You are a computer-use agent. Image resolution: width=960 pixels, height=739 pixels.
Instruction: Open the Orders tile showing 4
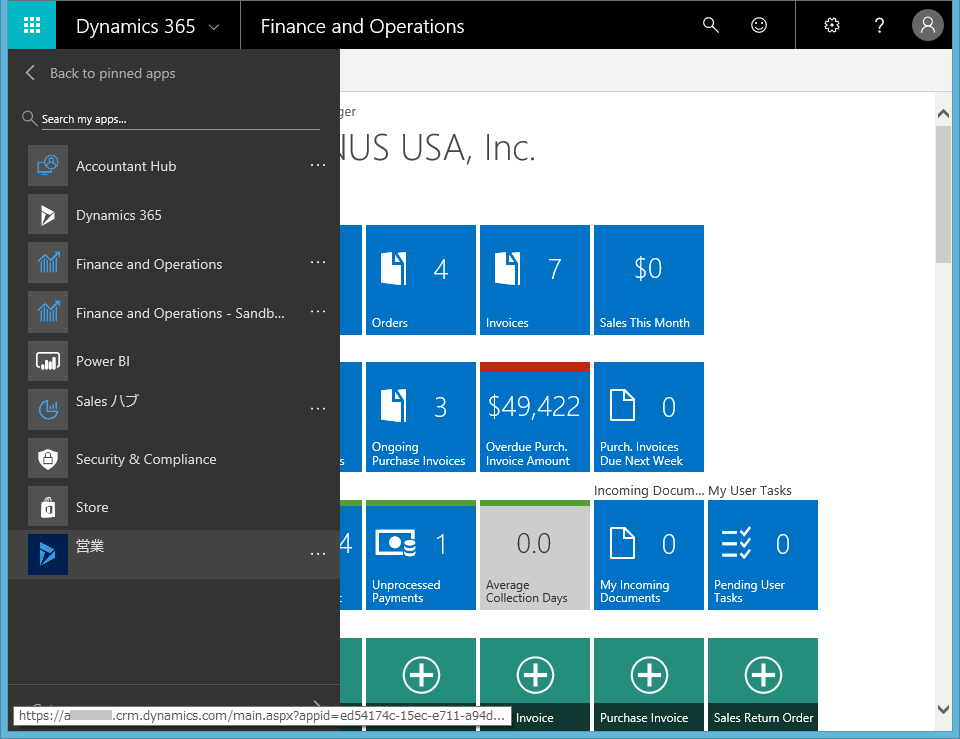421,280
